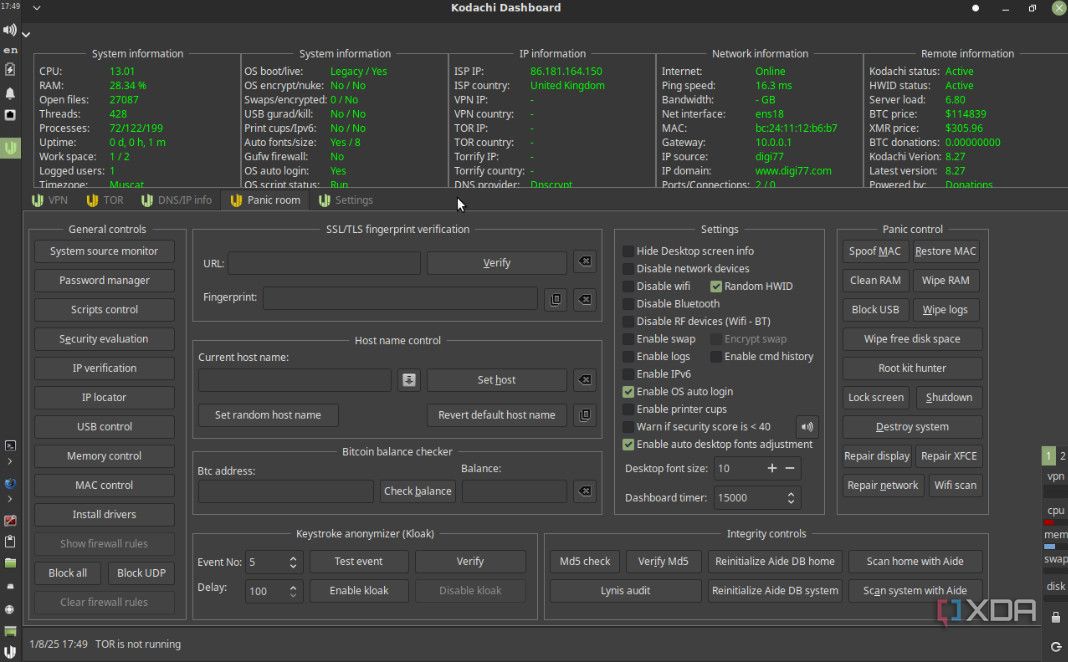This screenshot has height=662, width=1068.
Task: Uncheck the Random HWID checkbox
Action: (716, 286)
